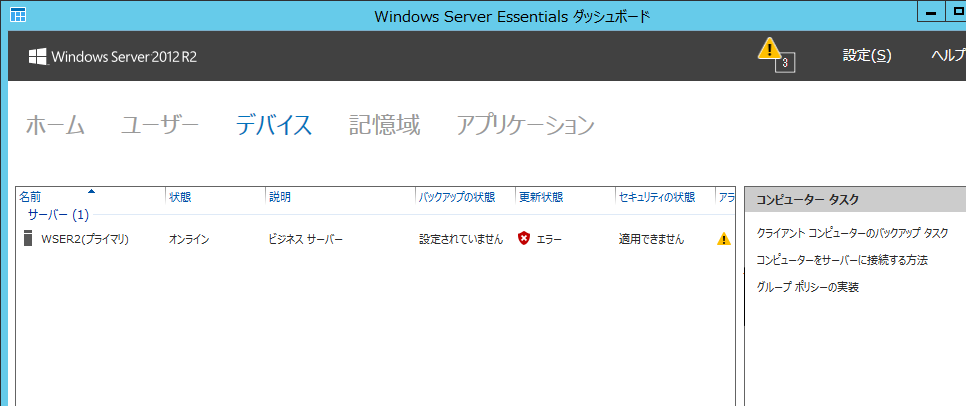The height and width of the screenshot is (406, 966).
Task: Switch to the ユーザー tab
Action: 160,125
